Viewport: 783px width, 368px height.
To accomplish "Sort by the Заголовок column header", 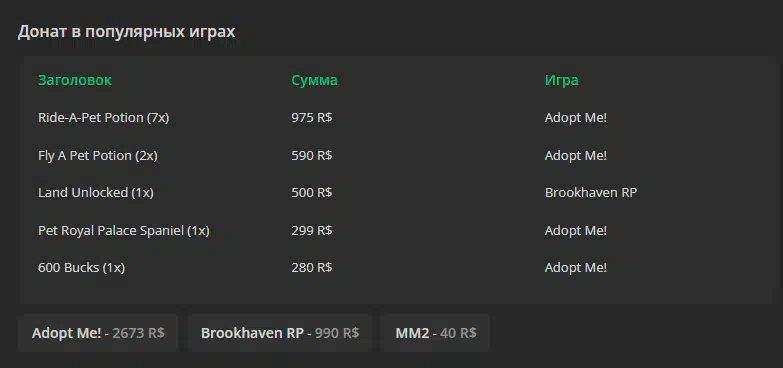I will coord(75,80).
